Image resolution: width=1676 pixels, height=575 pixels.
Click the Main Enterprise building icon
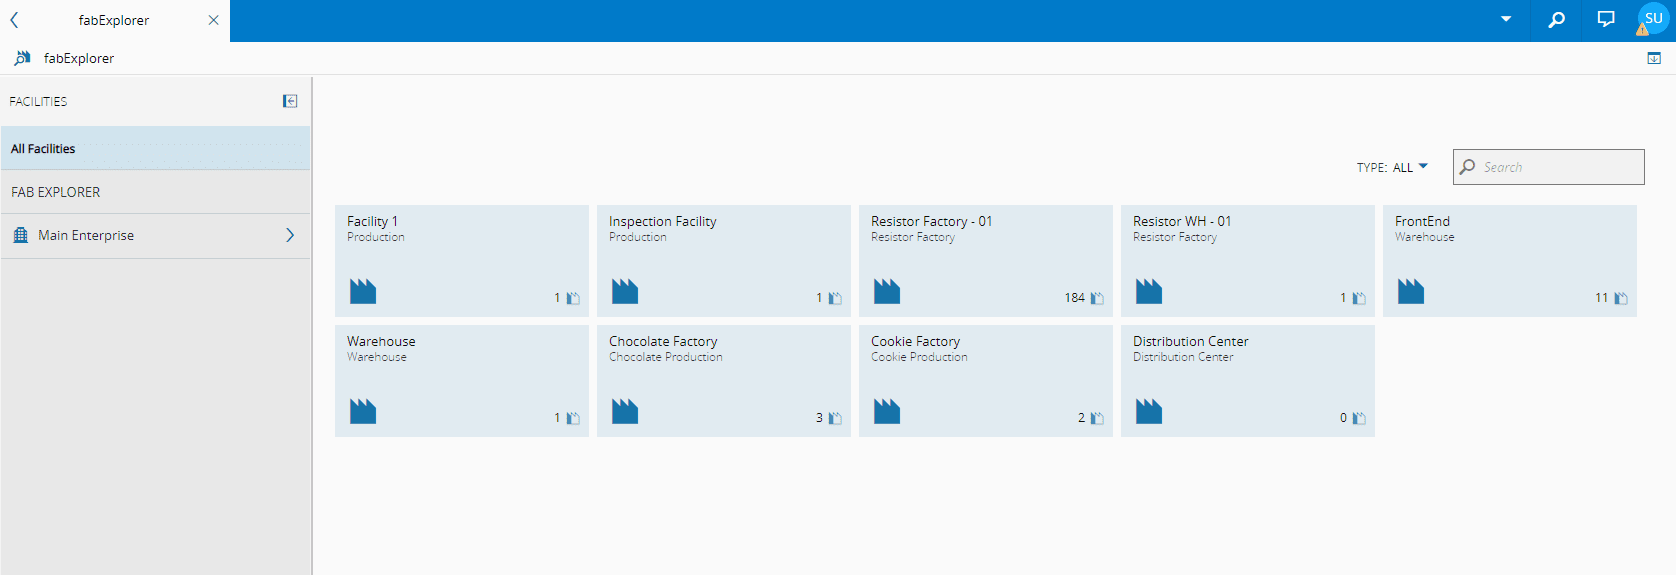pos(20,235)
